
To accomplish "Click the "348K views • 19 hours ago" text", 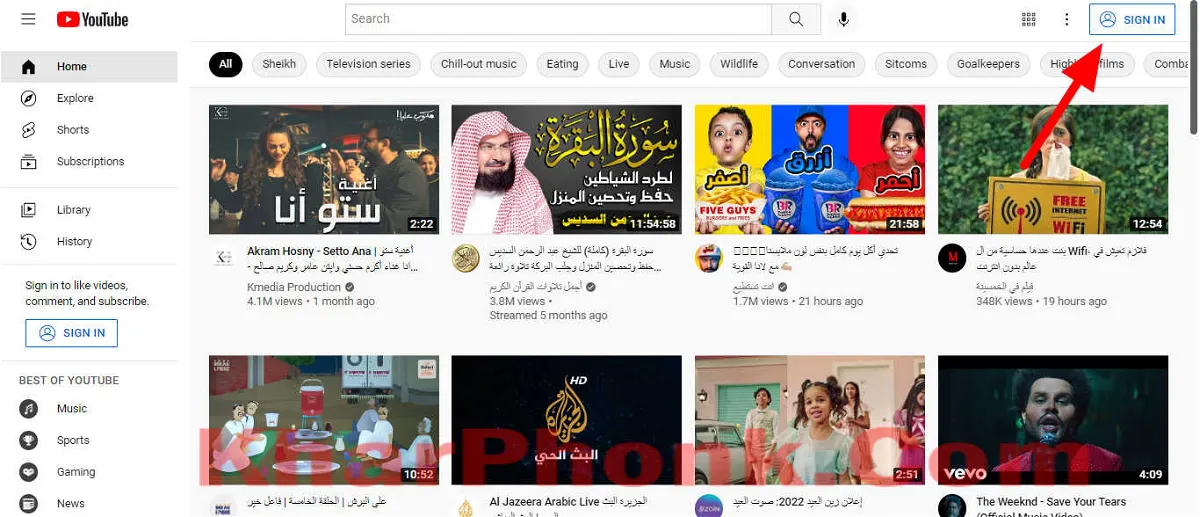I will point(1042,301).
